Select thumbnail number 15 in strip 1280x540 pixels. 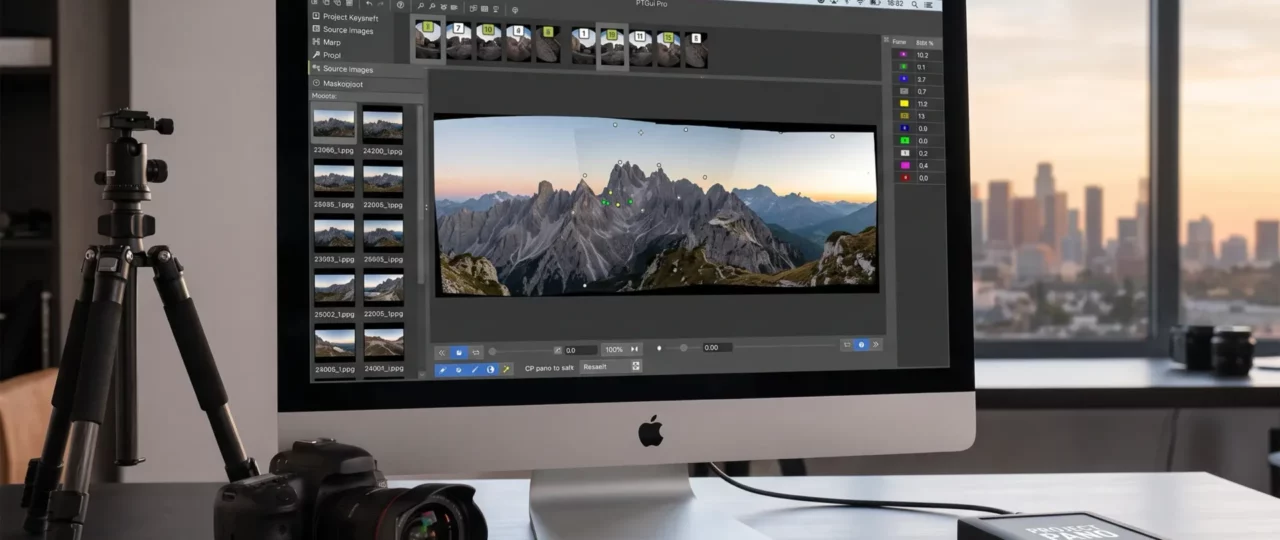coord(667,48)
